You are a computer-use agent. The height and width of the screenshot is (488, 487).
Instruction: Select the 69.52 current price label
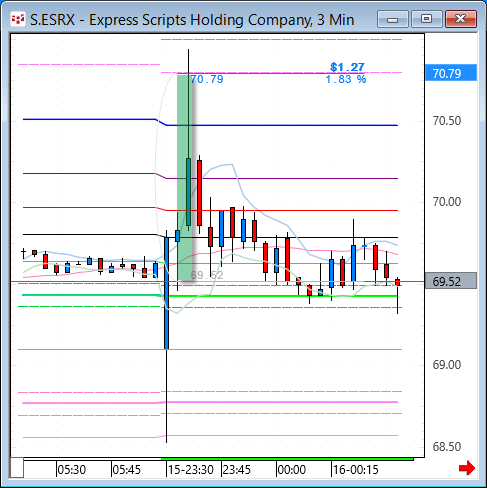pyautogui.click(x=451, y=281)
